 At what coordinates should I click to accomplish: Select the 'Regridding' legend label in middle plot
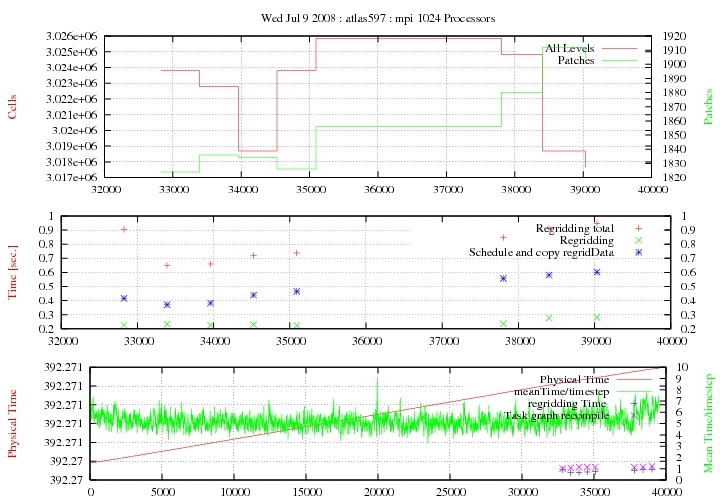coord(586,240)
